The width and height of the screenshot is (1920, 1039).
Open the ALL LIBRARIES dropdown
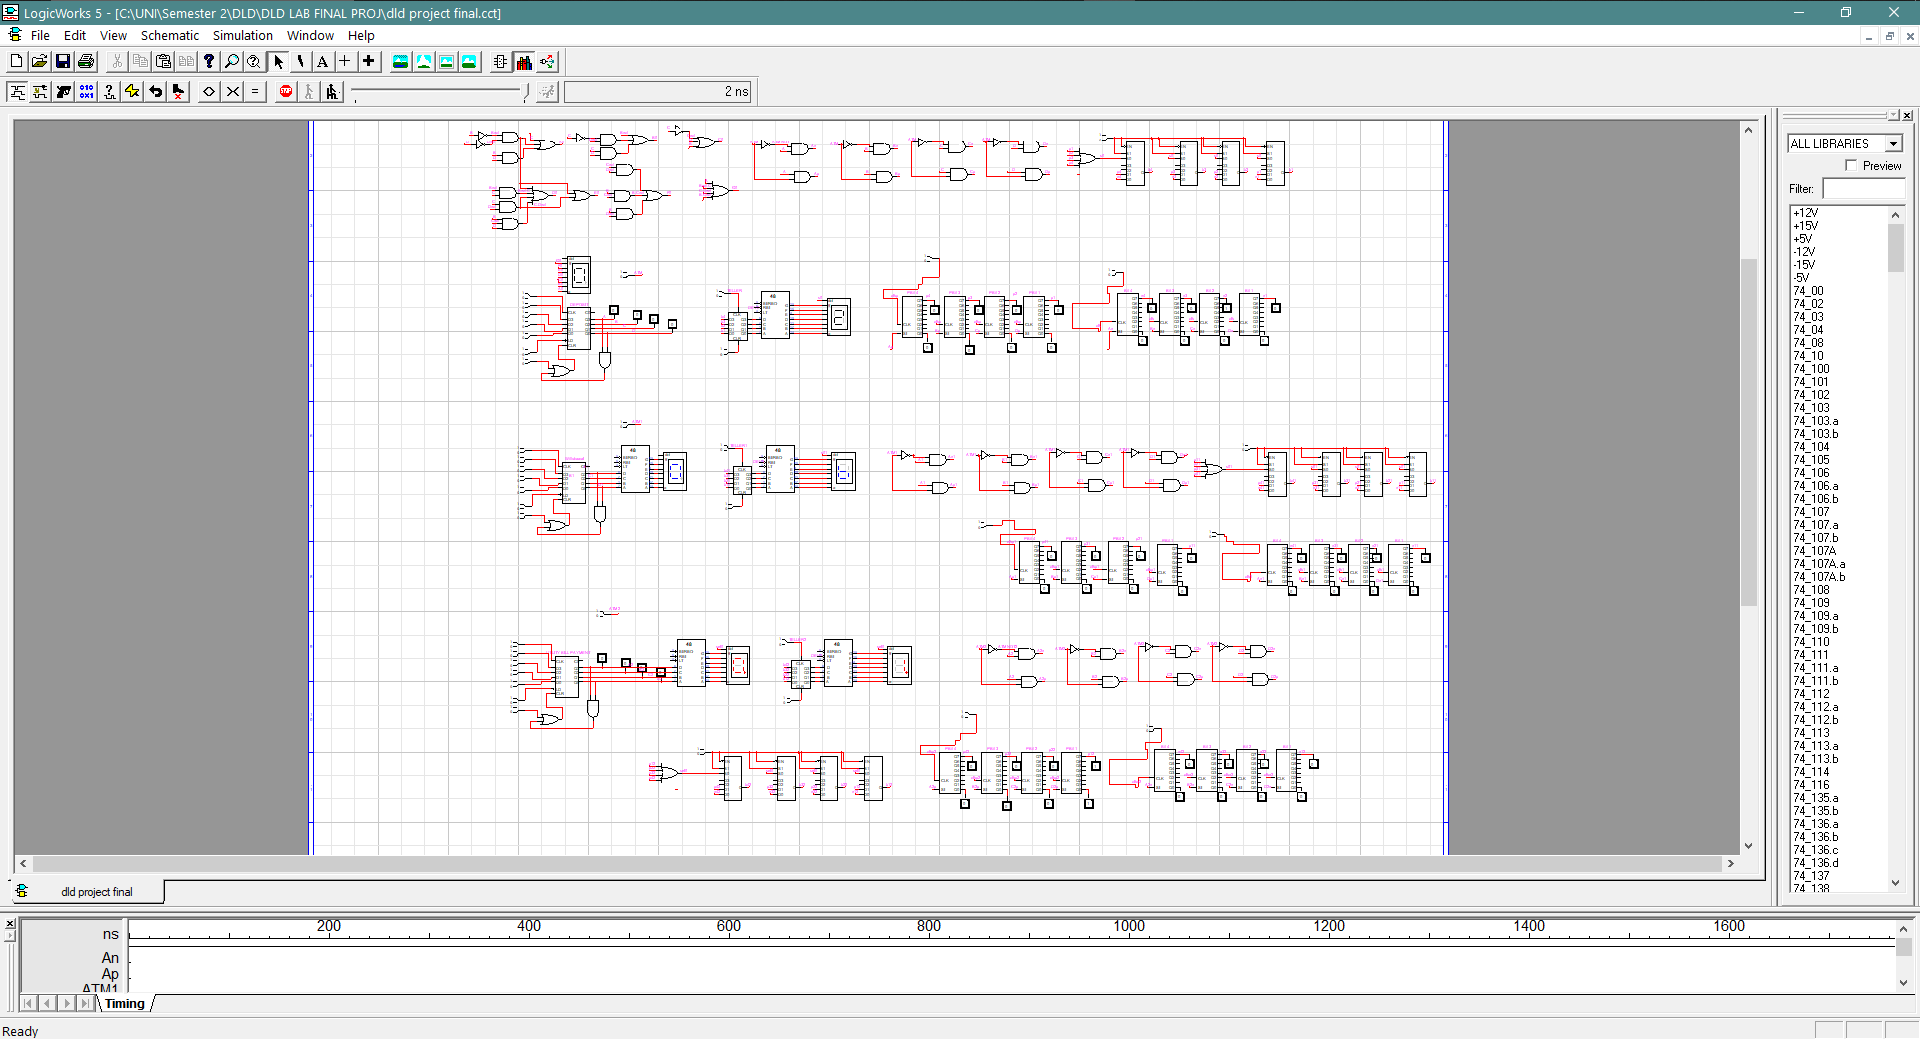1893,144
